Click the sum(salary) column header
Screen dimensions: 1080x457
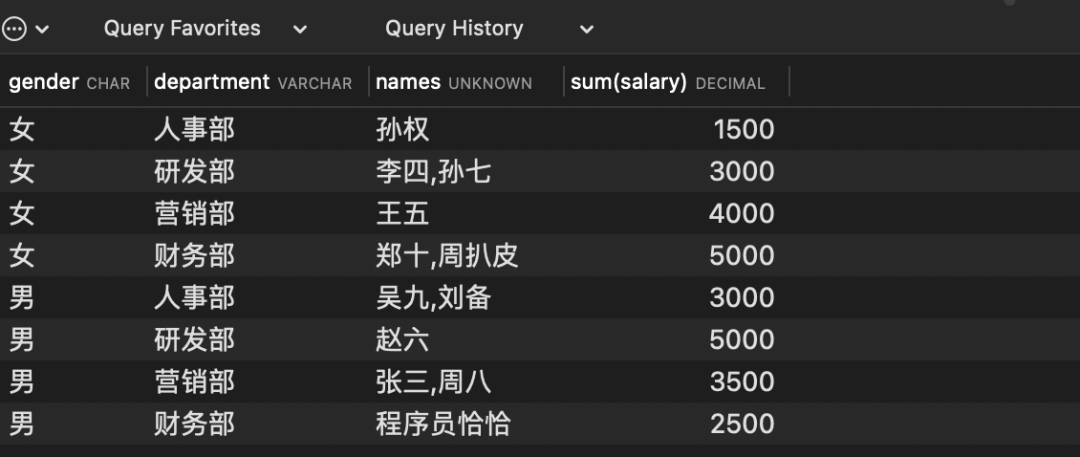667,83
